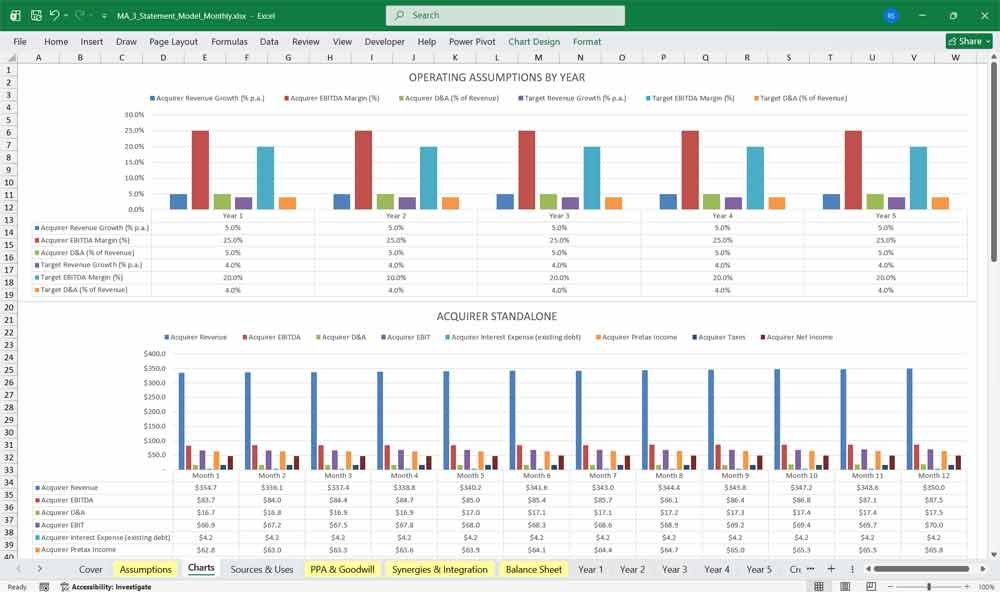
Task: Click in the Search box
Action: pyautogui.click(x=505, y=15)
